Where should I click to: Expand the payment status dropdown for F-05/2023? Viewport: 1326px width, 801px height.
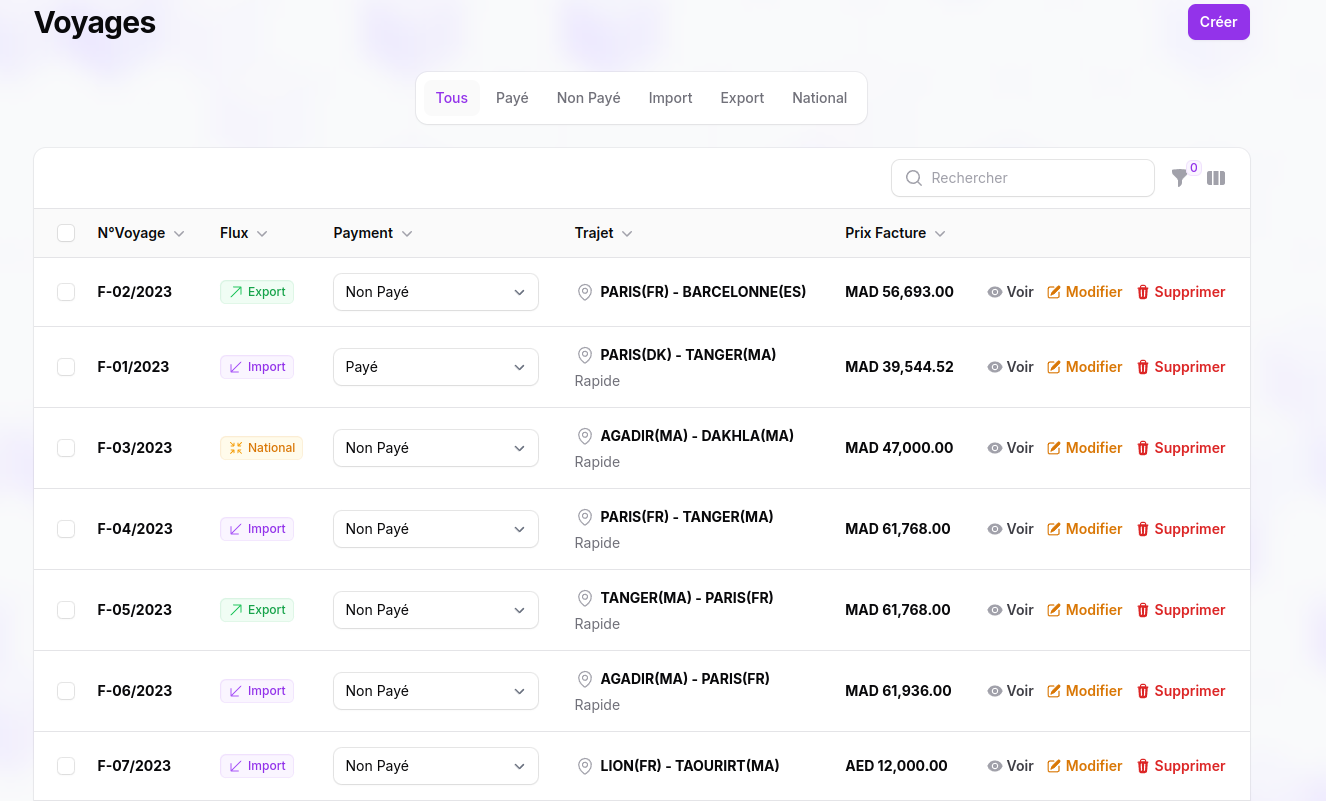click(435, 610)
